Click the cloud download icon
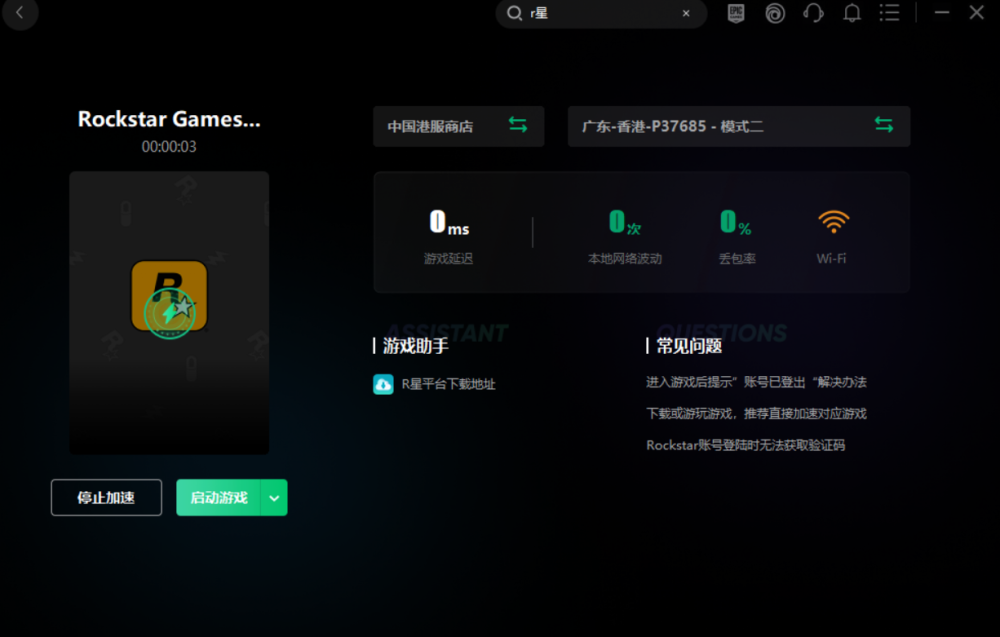The image size is (1000, 637). point(383,384)
